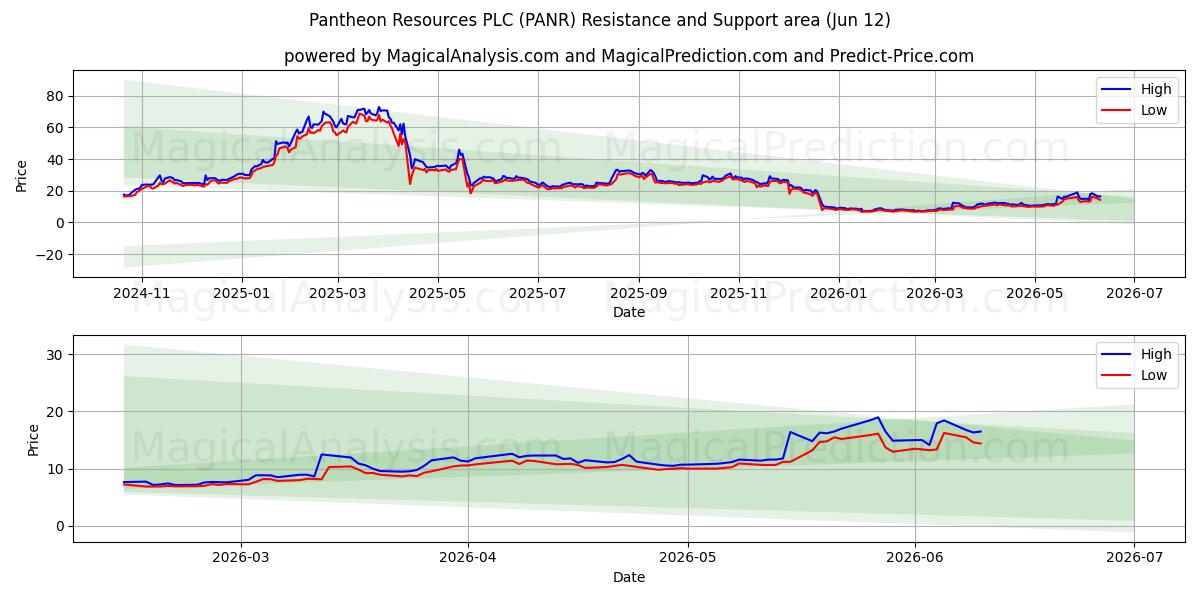Image resolution: width=1200 pixels, height=600 pixels.
Task: Click top chart y-axis value '60'
Action: (x=56, y=128)
